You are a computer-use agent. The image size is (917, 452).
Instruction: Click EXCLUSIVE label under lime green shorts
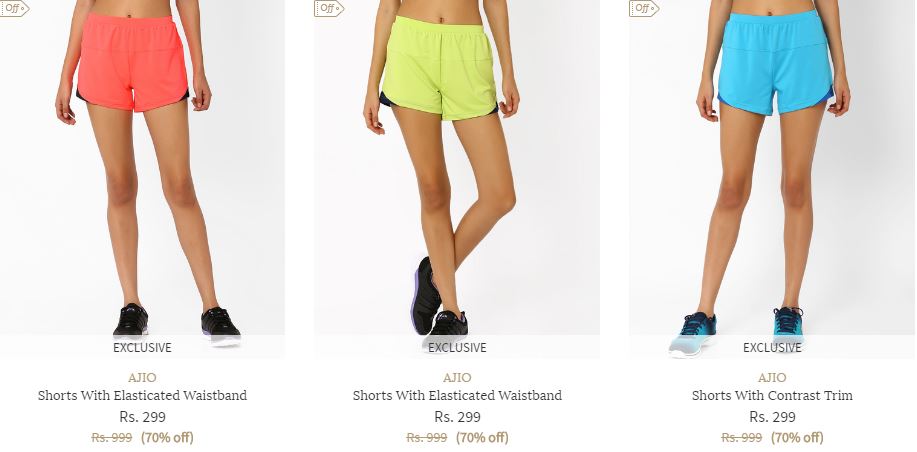point(457,347)
